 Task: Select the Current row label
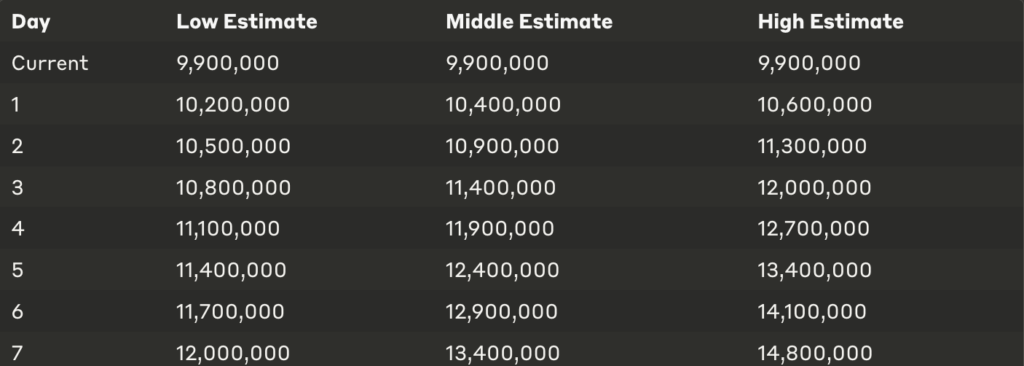tap(50, 63)
